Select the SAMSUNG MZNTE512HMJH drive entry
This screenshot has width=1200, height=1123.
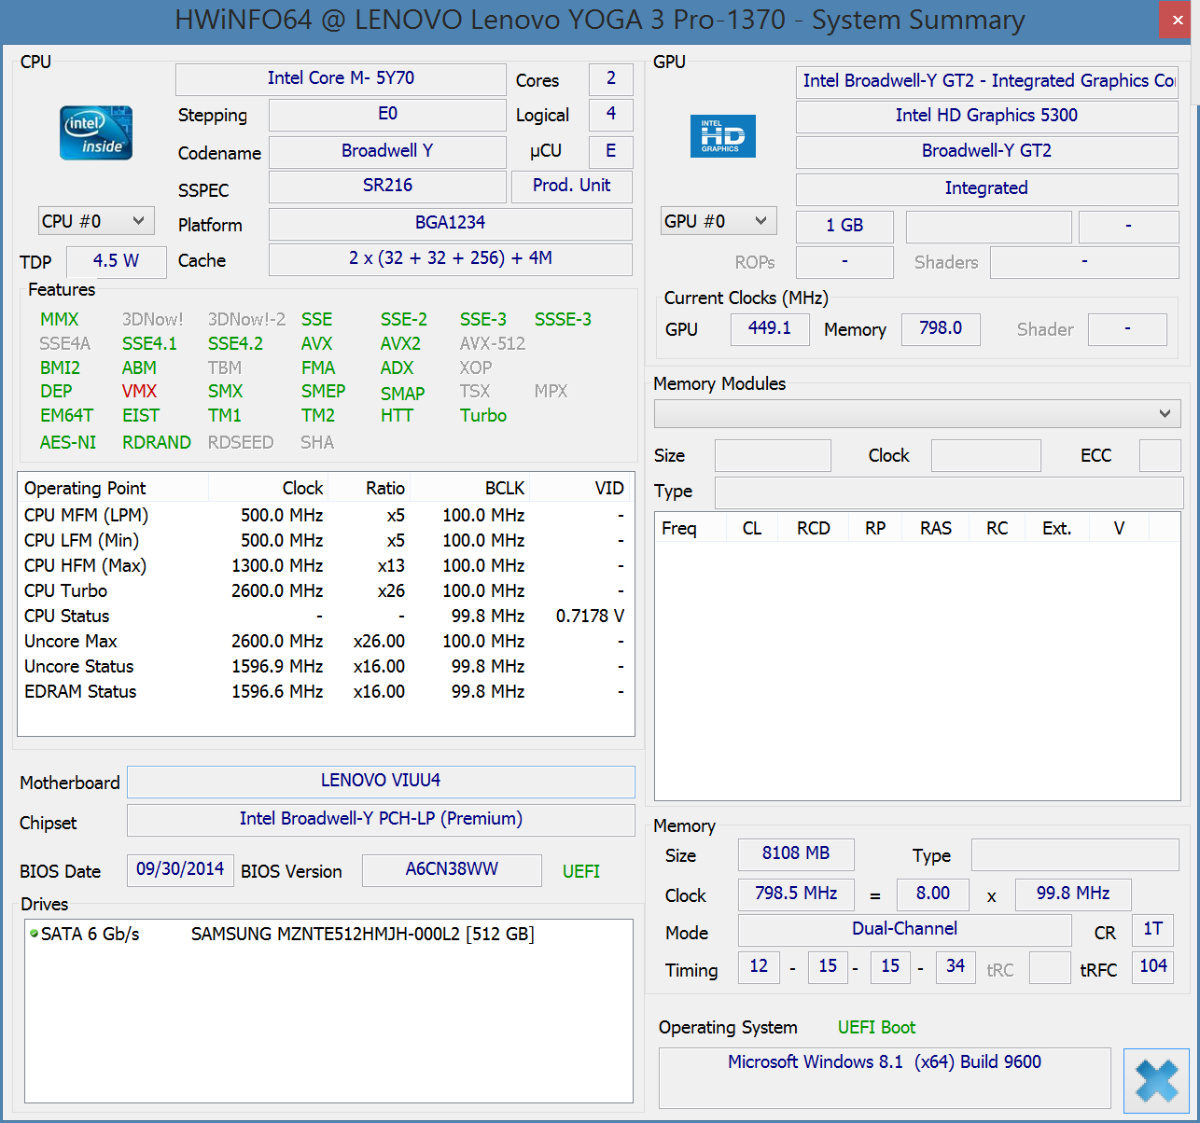pyautogui.click(x=362, y=934)
